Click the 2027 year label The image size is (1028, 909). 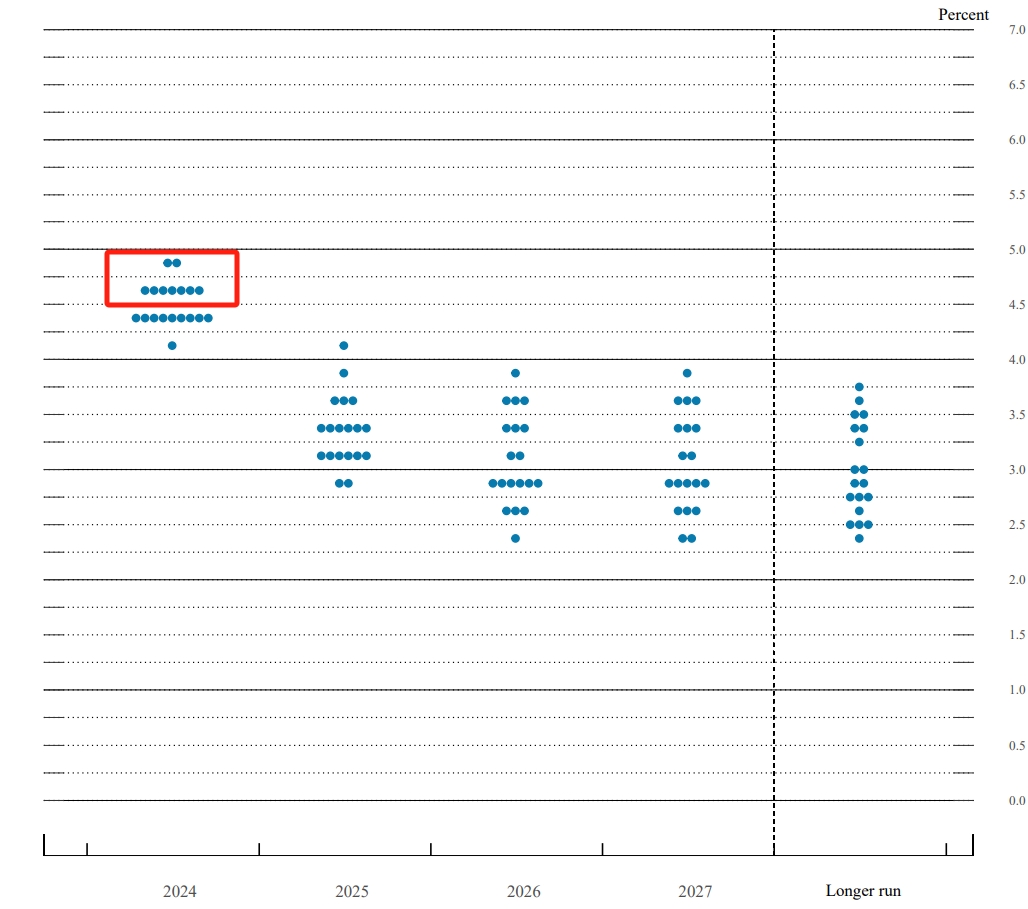[x=695, y=891]
